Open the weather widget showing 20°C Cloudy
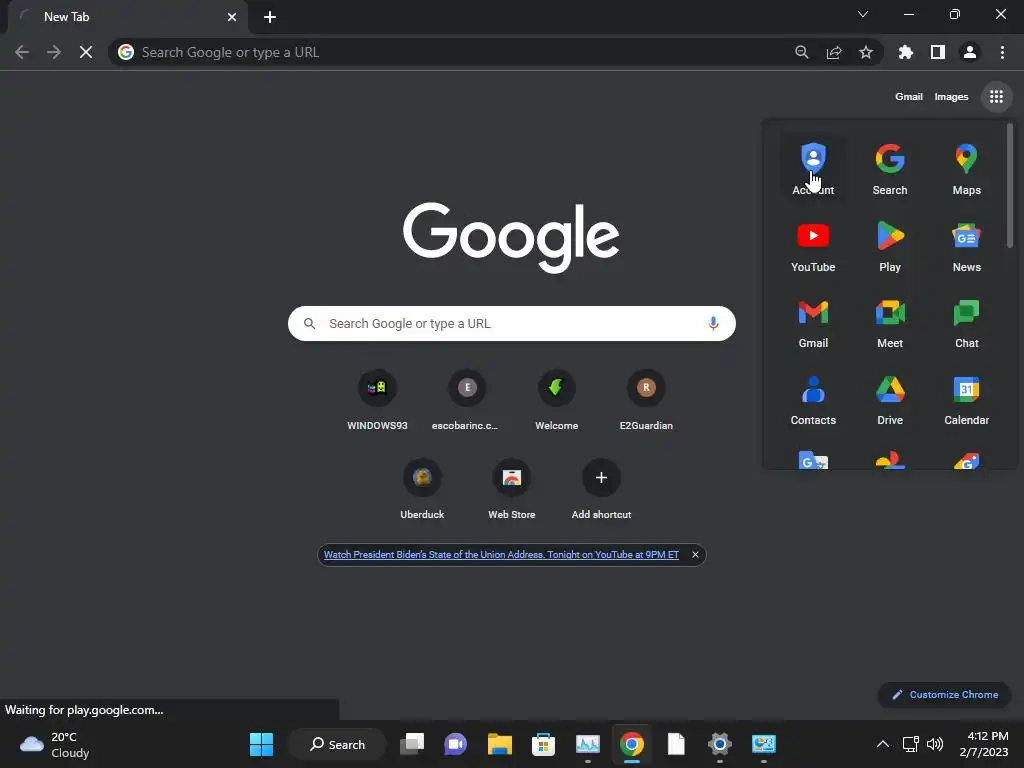The height and width of the screenshot is (768, 1024). pos(55,744)
